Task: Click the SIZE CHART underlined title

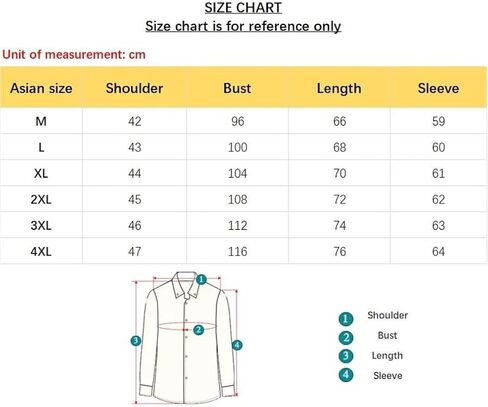Action: pos(243,8)
